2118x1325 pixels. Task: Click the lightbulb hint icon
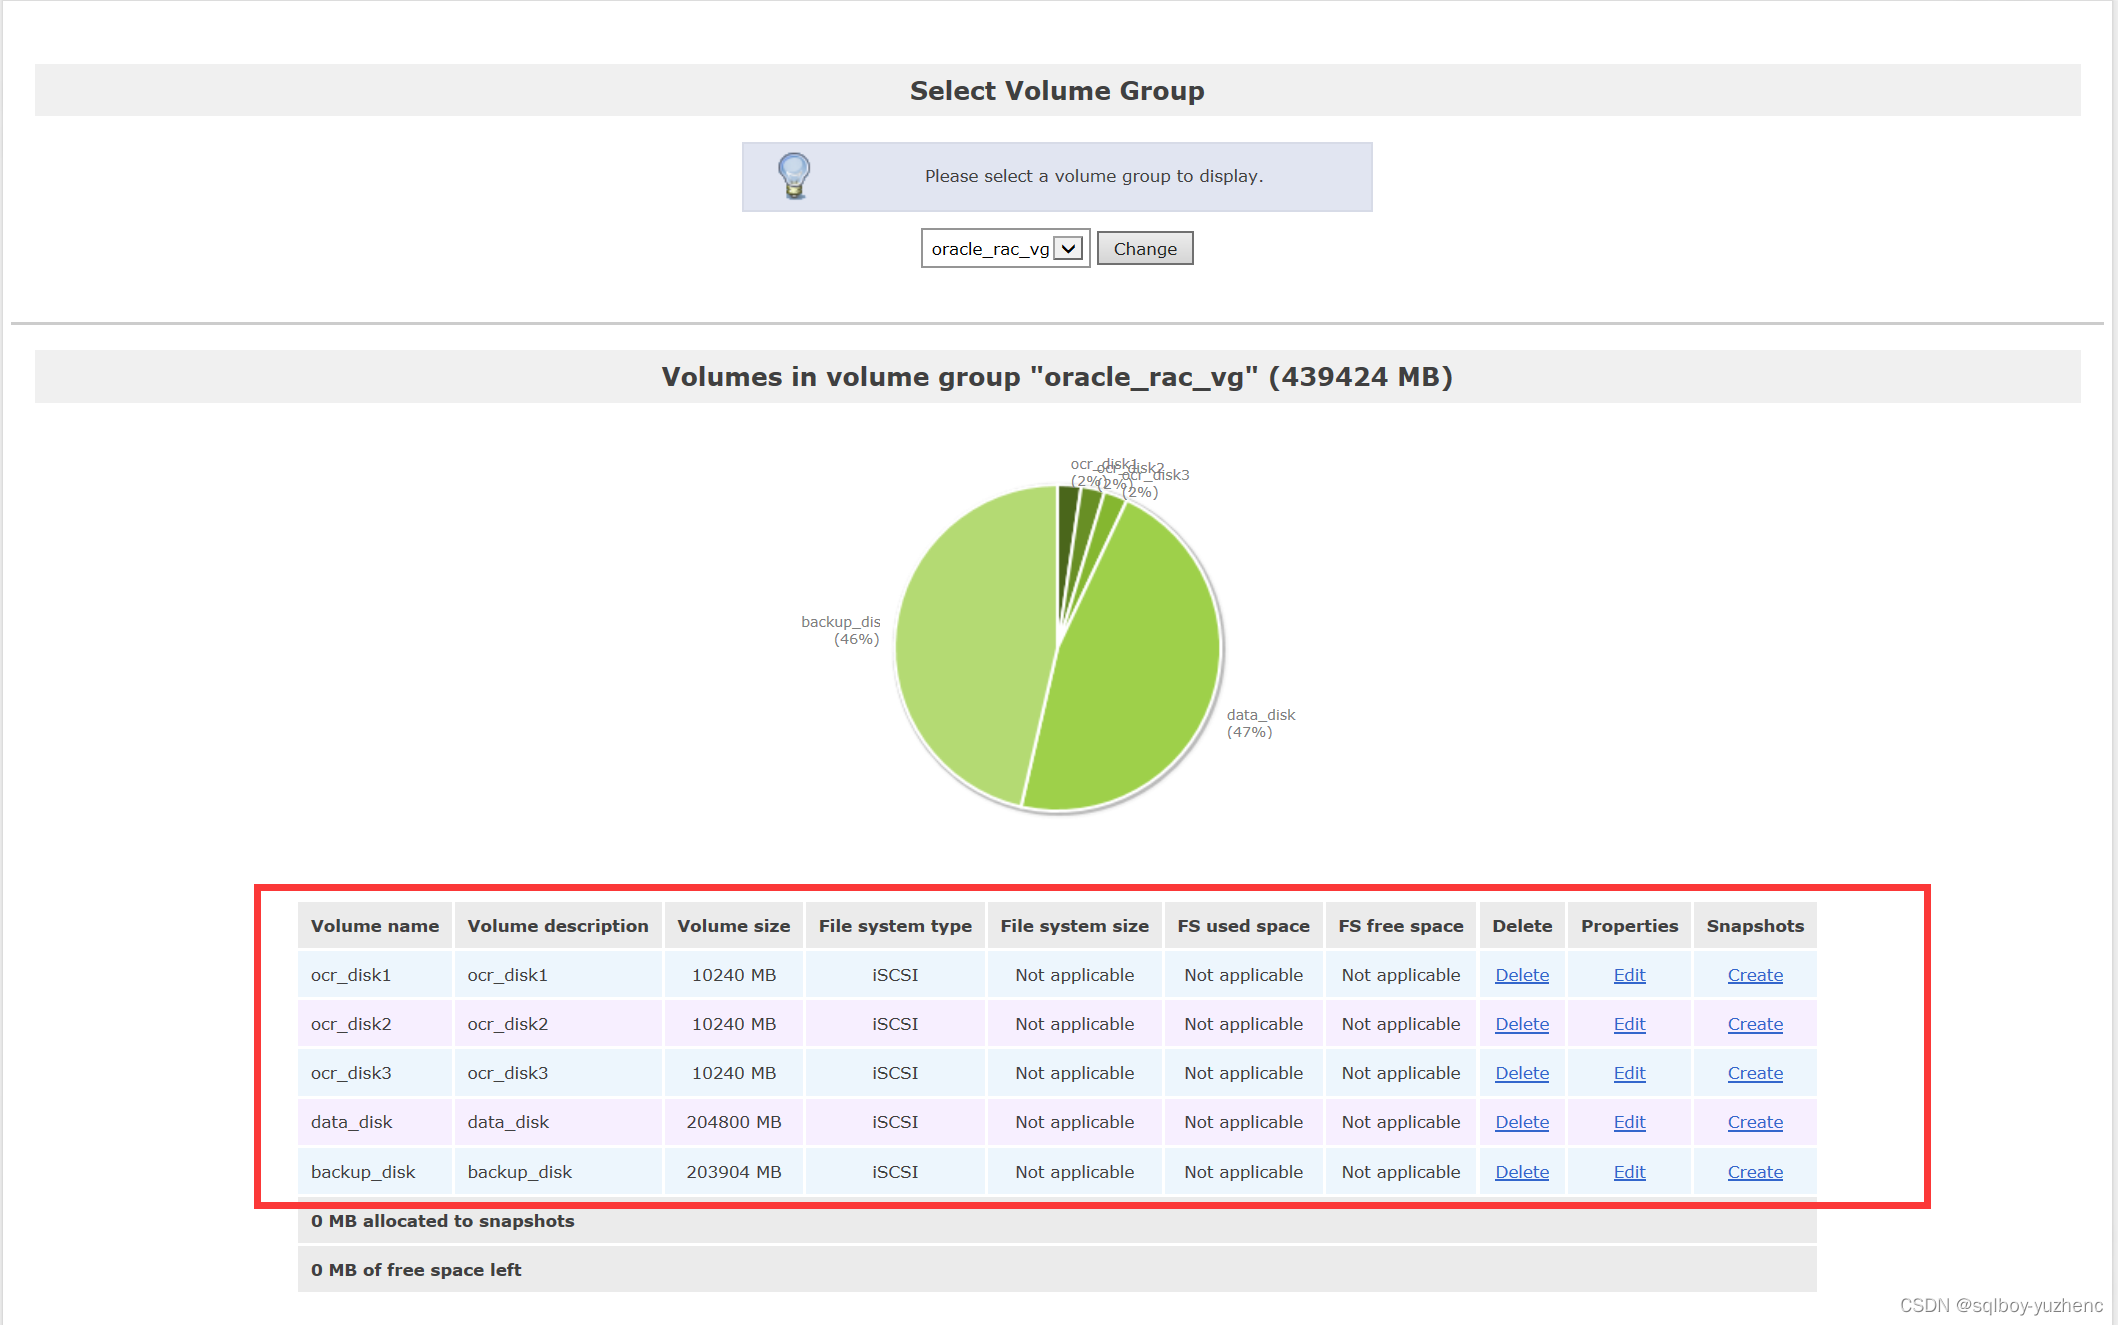[x=793, y=175]
